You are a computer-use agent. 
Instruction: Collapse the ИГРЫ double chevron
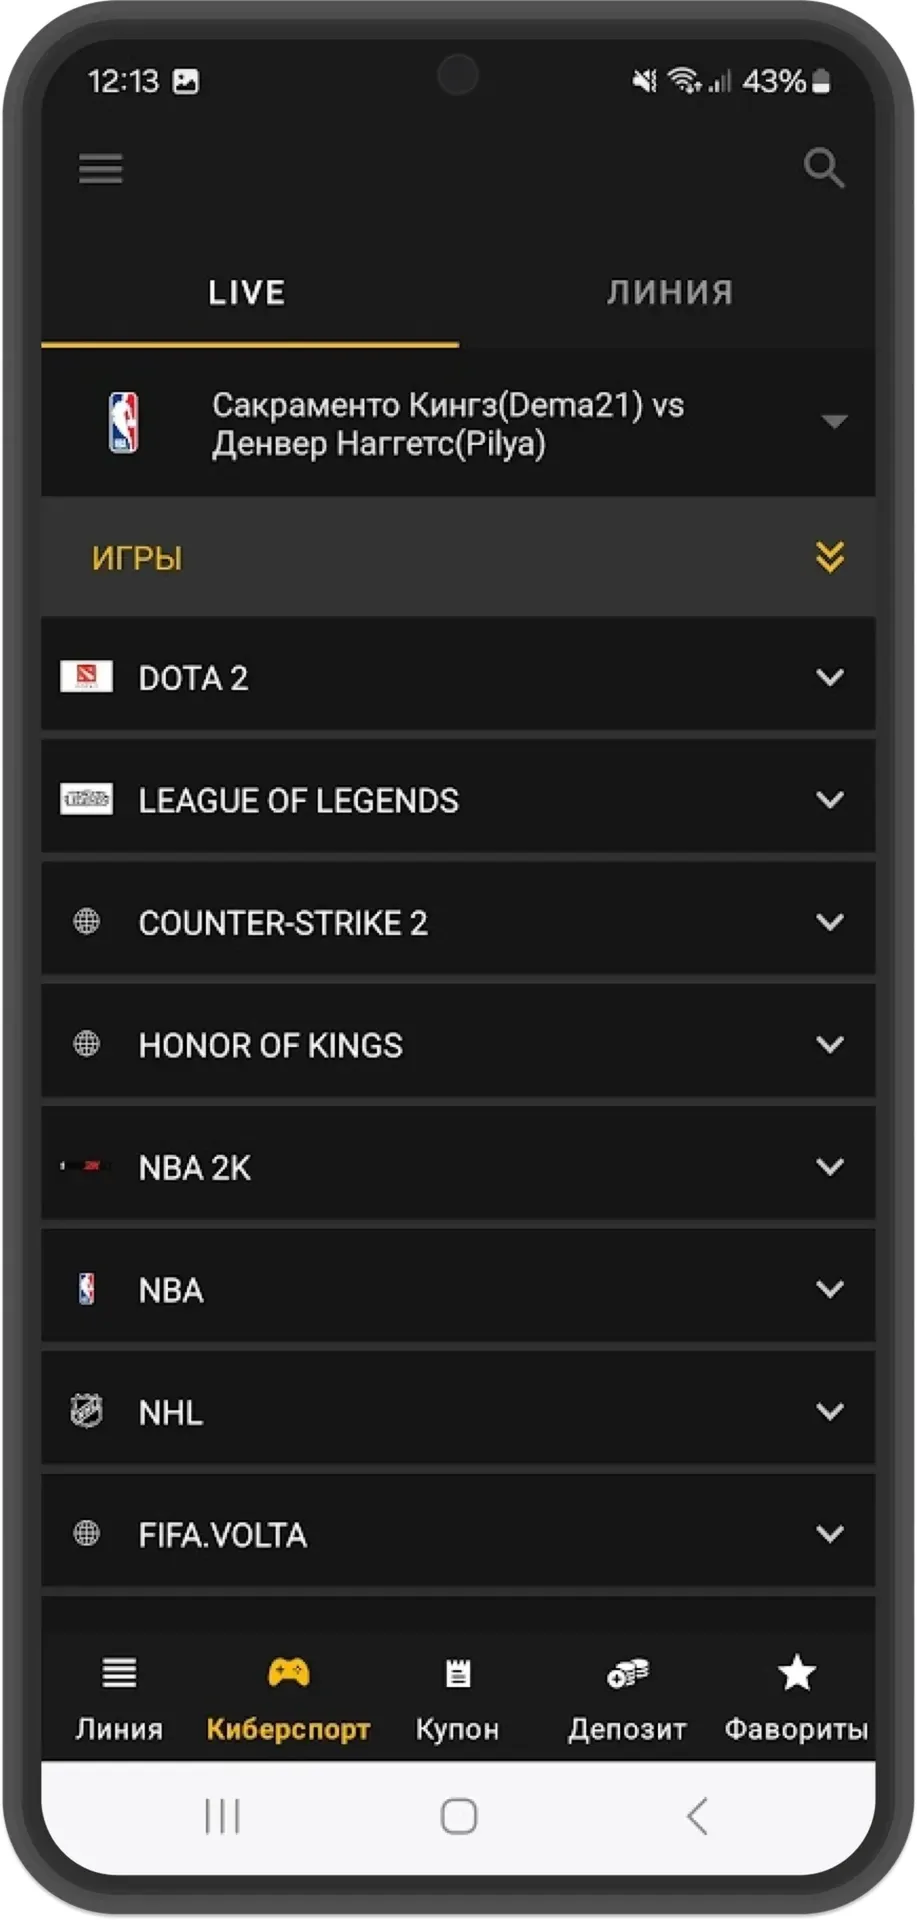pos(830,557)
